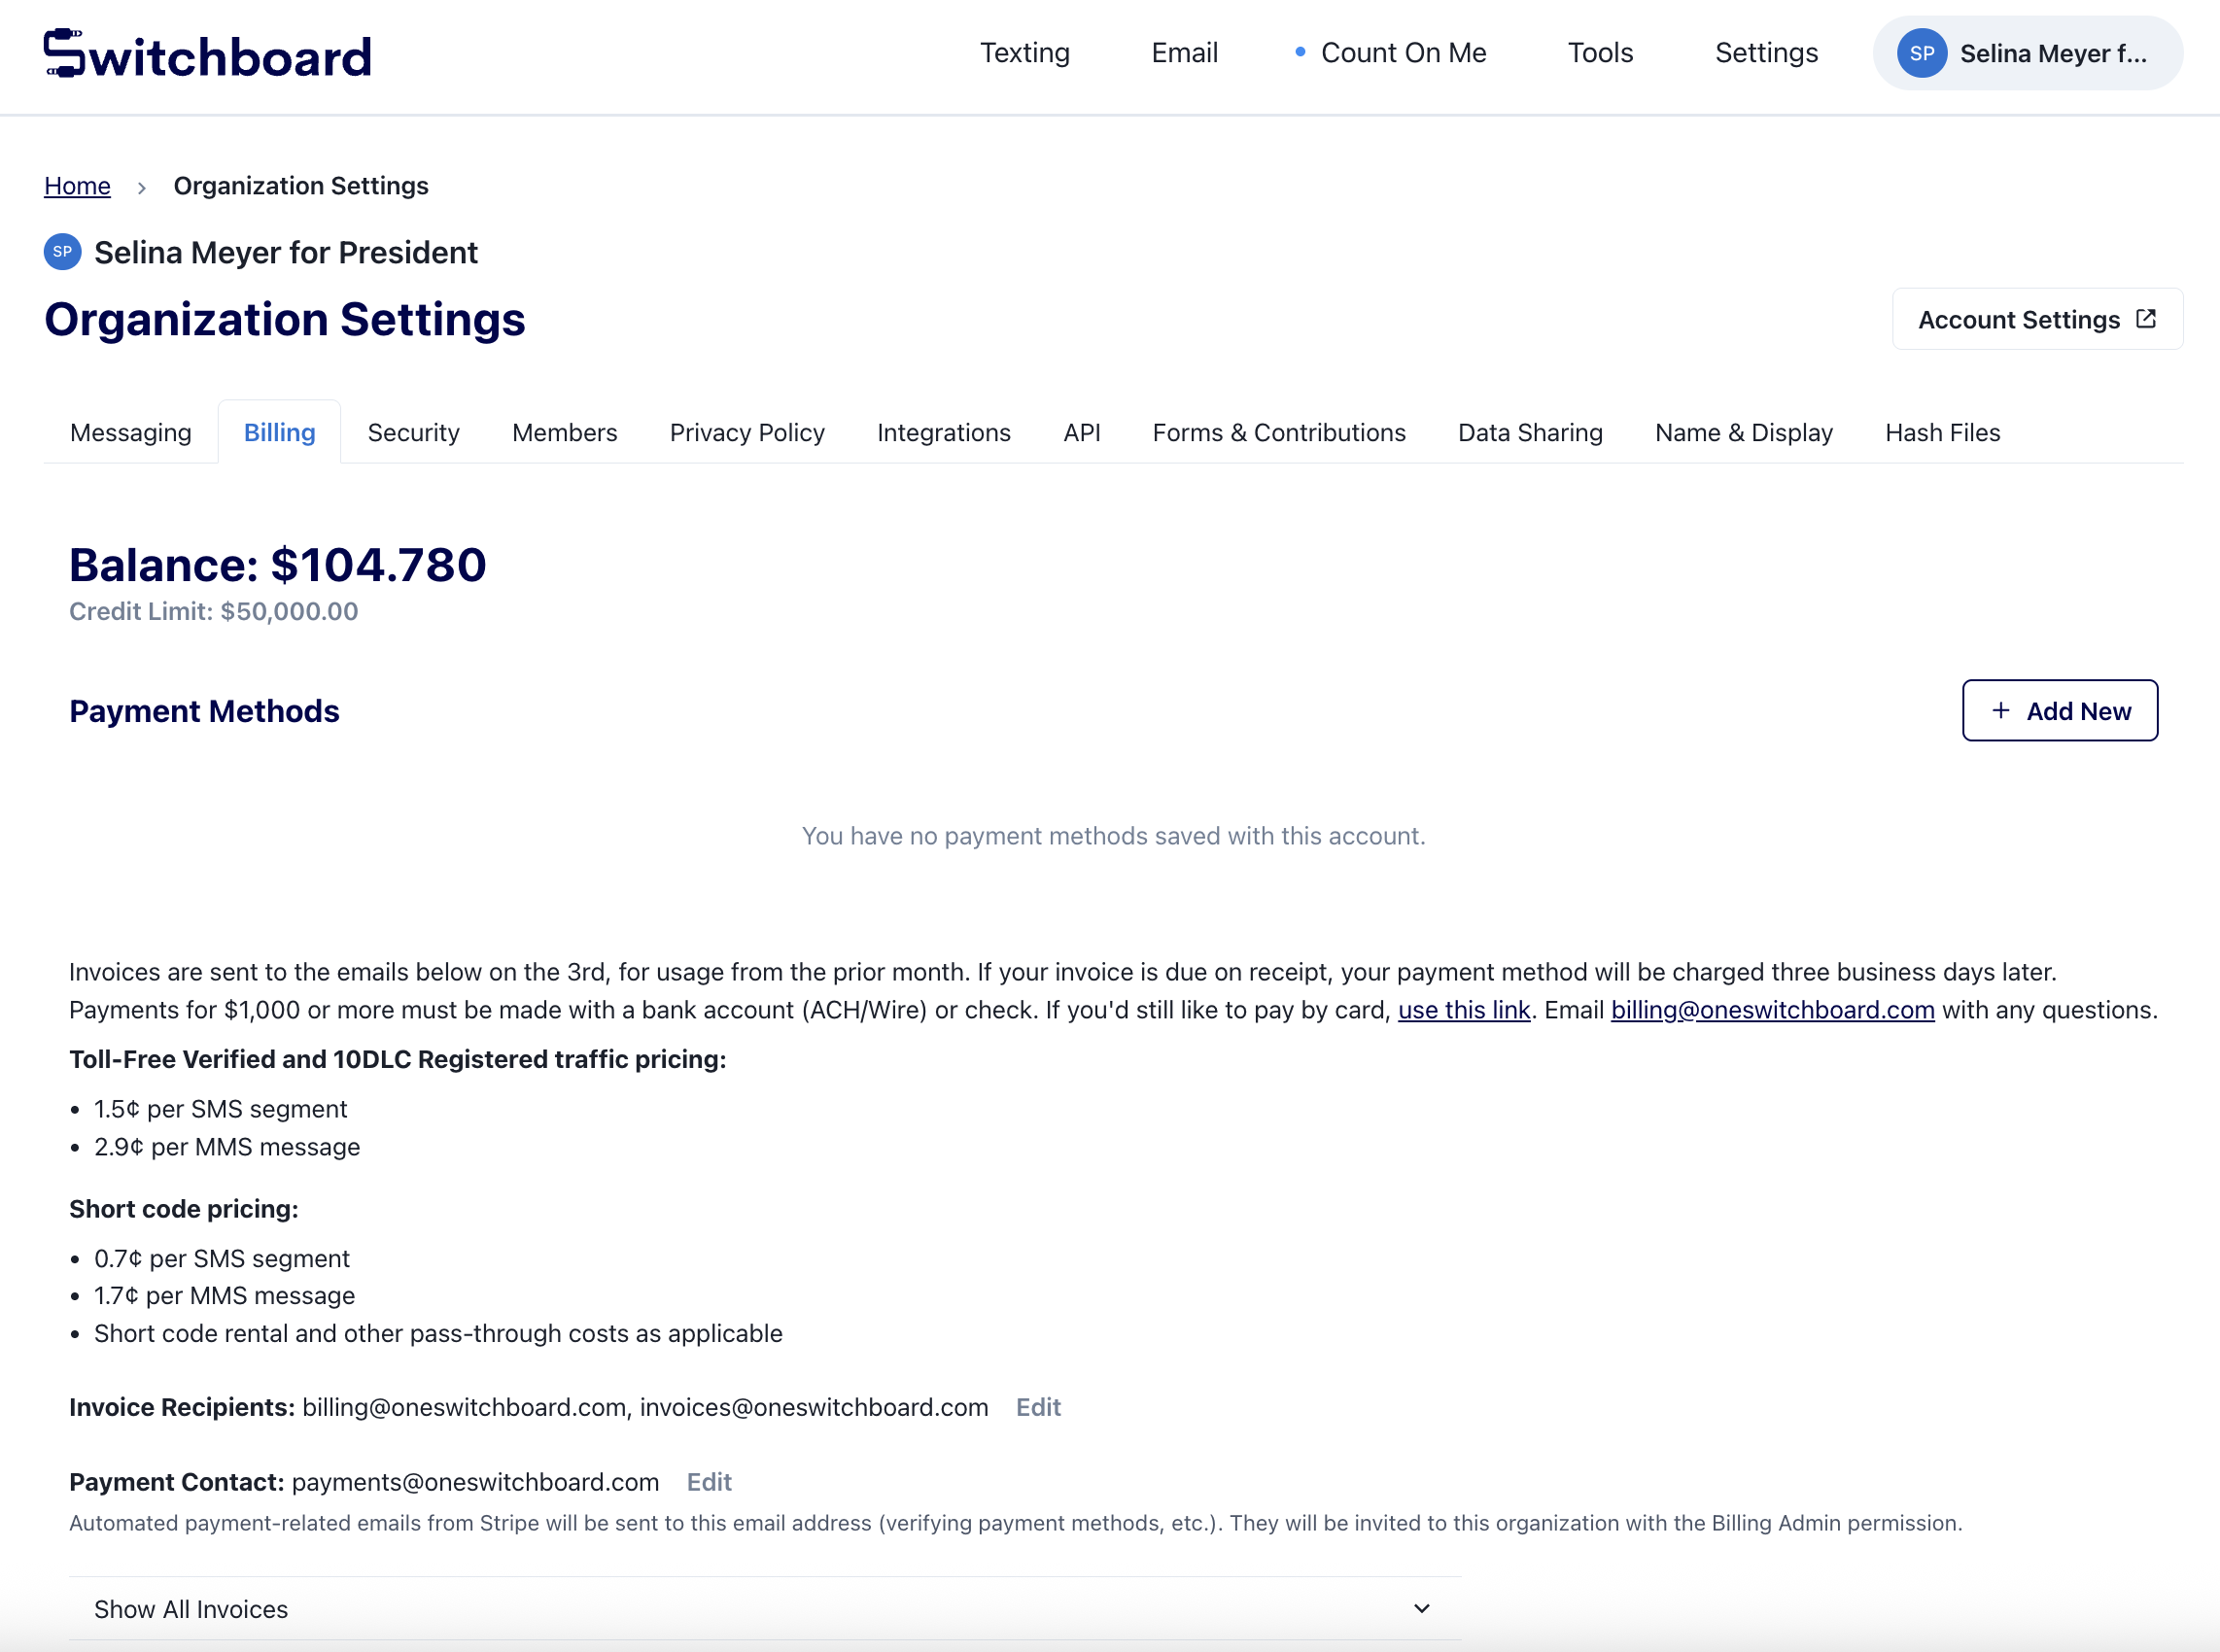This screenshot has height=1652, width=2220.
Task: Click the Short code pricing heading
Action: pyautogui.click(x=184, y=1209)
